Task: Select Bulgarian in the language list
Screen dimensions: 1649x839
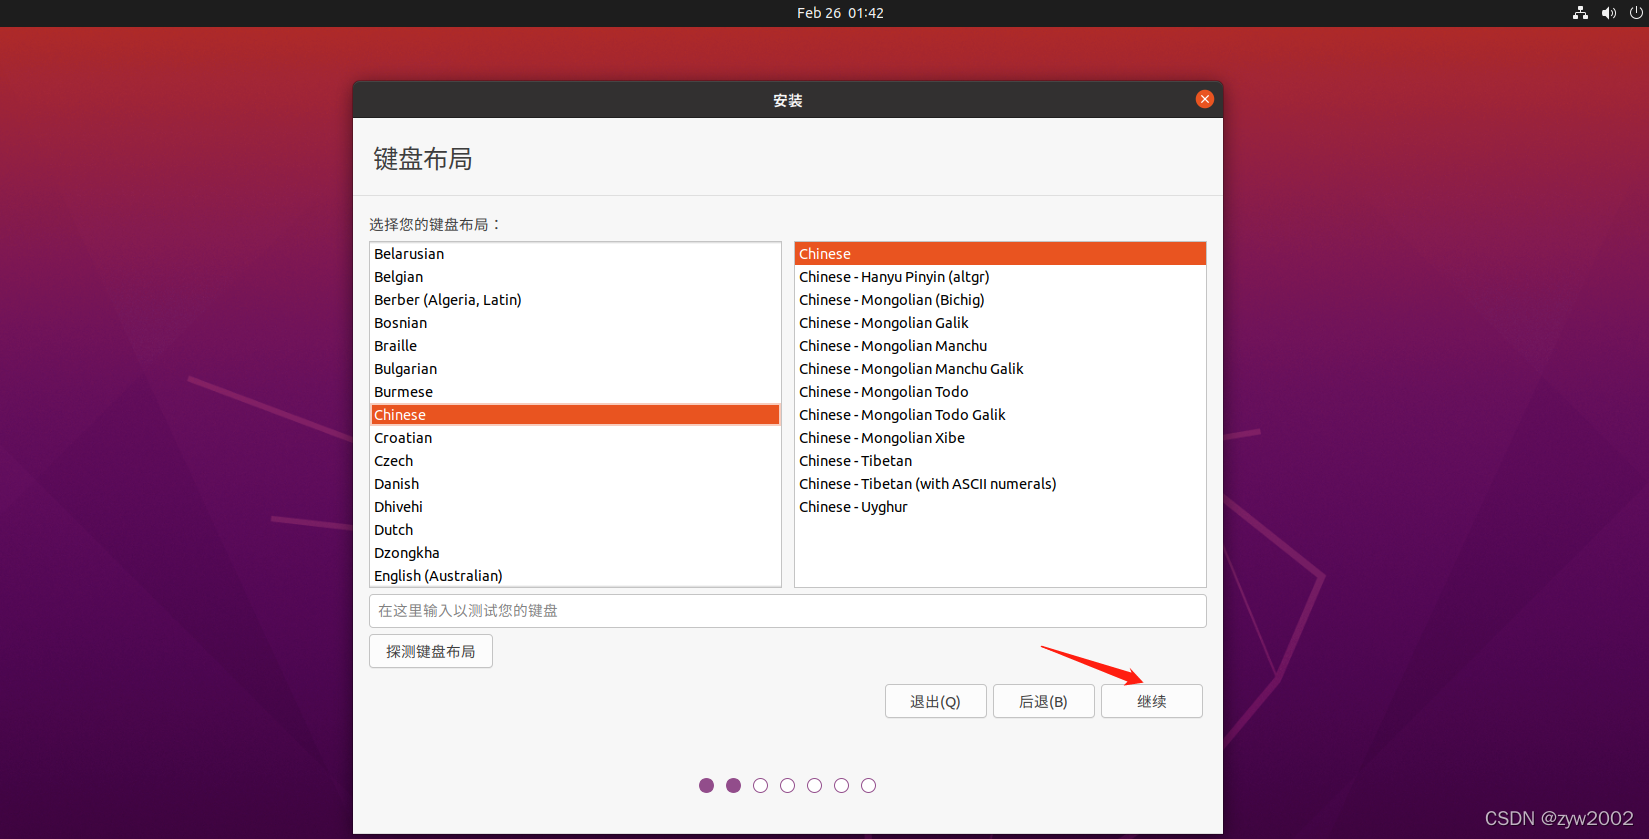Action: (575, 369)
